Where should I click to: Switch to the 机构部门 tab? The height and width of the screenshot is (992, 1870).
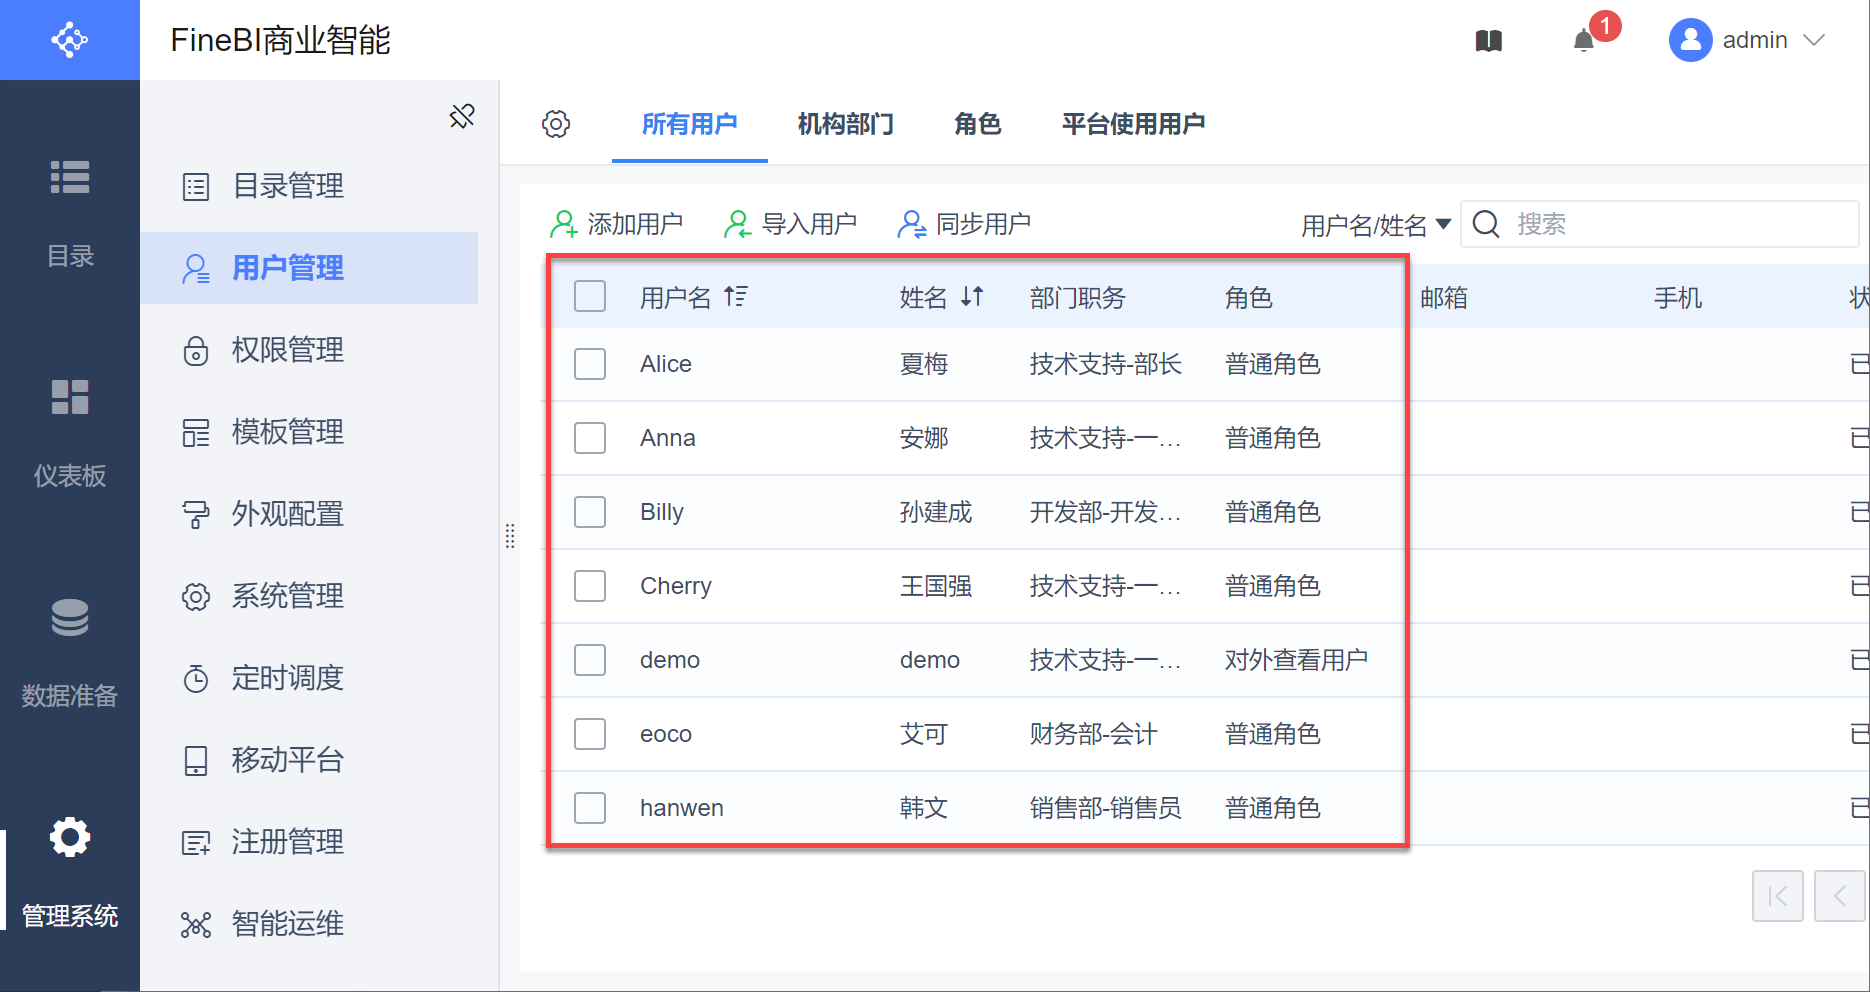[845, 124]
